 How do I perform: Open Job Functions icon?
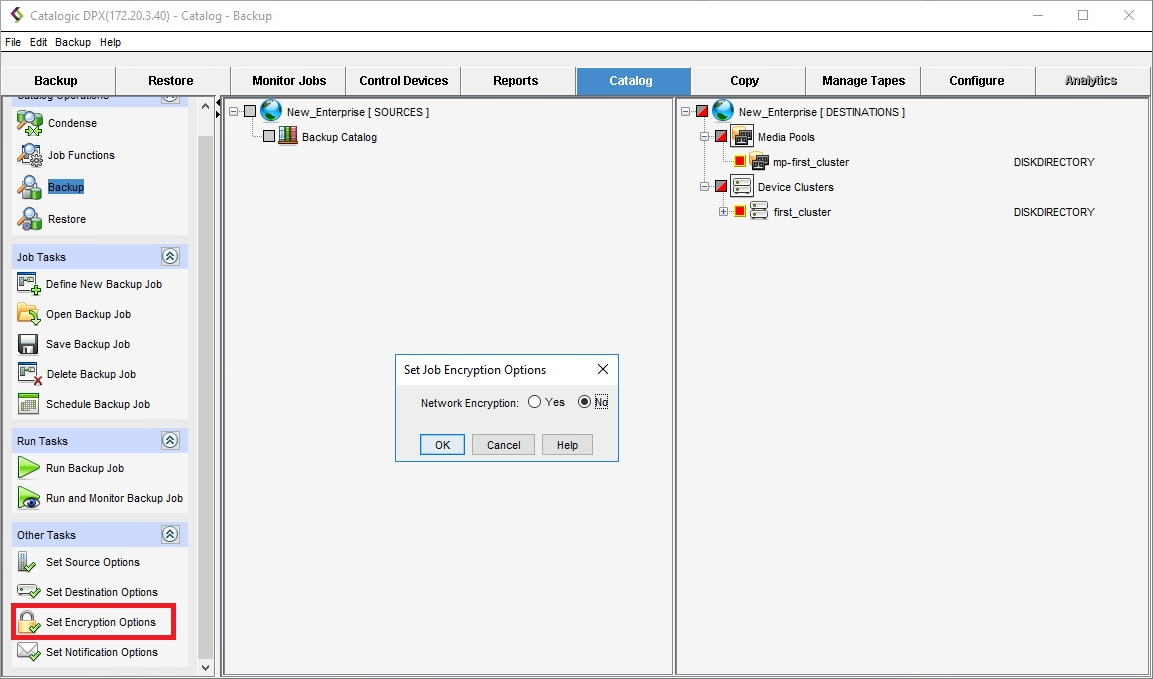click(29, 155)
